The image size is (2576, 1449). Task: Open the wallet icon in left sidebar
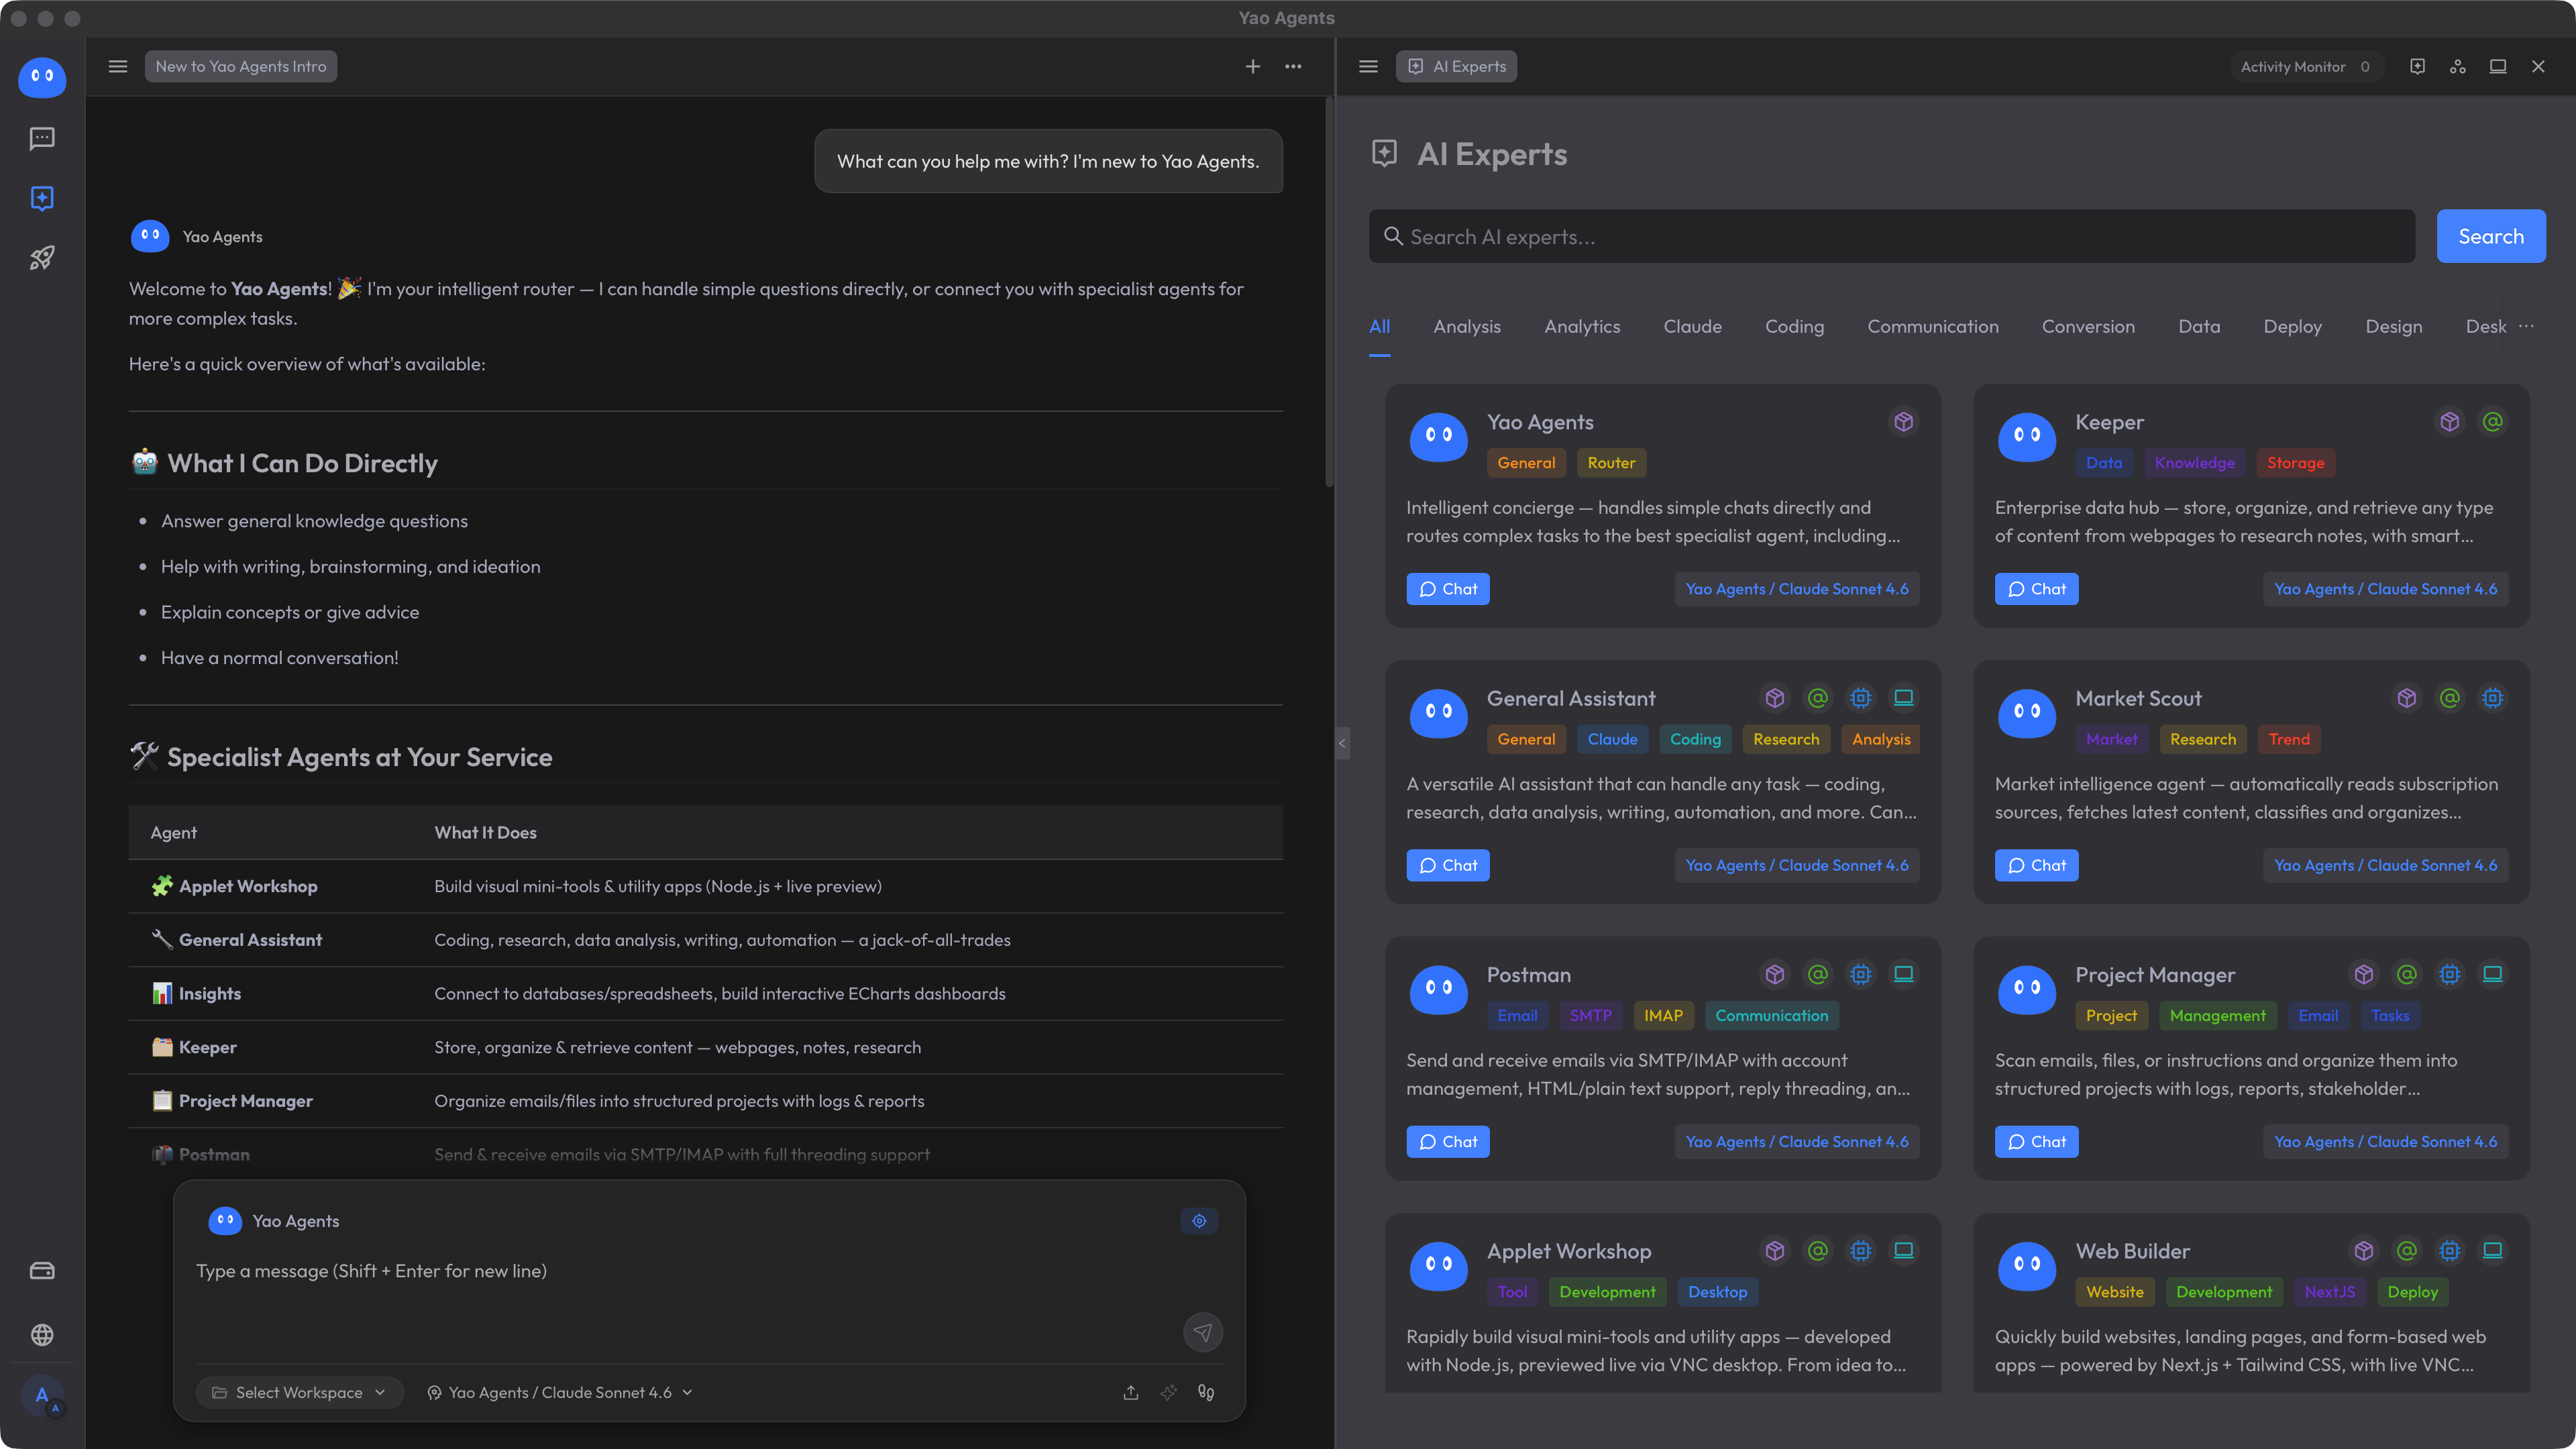tap(42, 1271)
